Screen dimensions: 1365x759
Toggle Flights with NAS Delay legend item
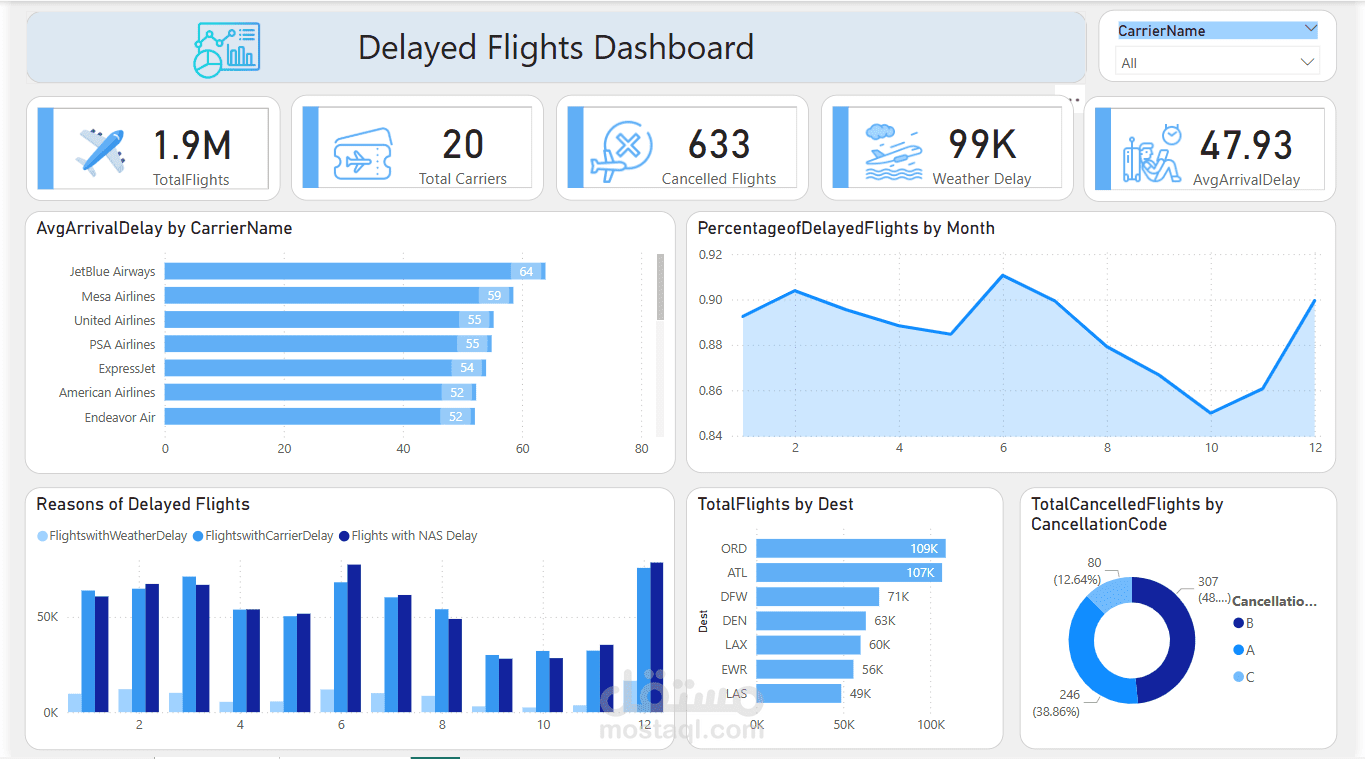408,536
